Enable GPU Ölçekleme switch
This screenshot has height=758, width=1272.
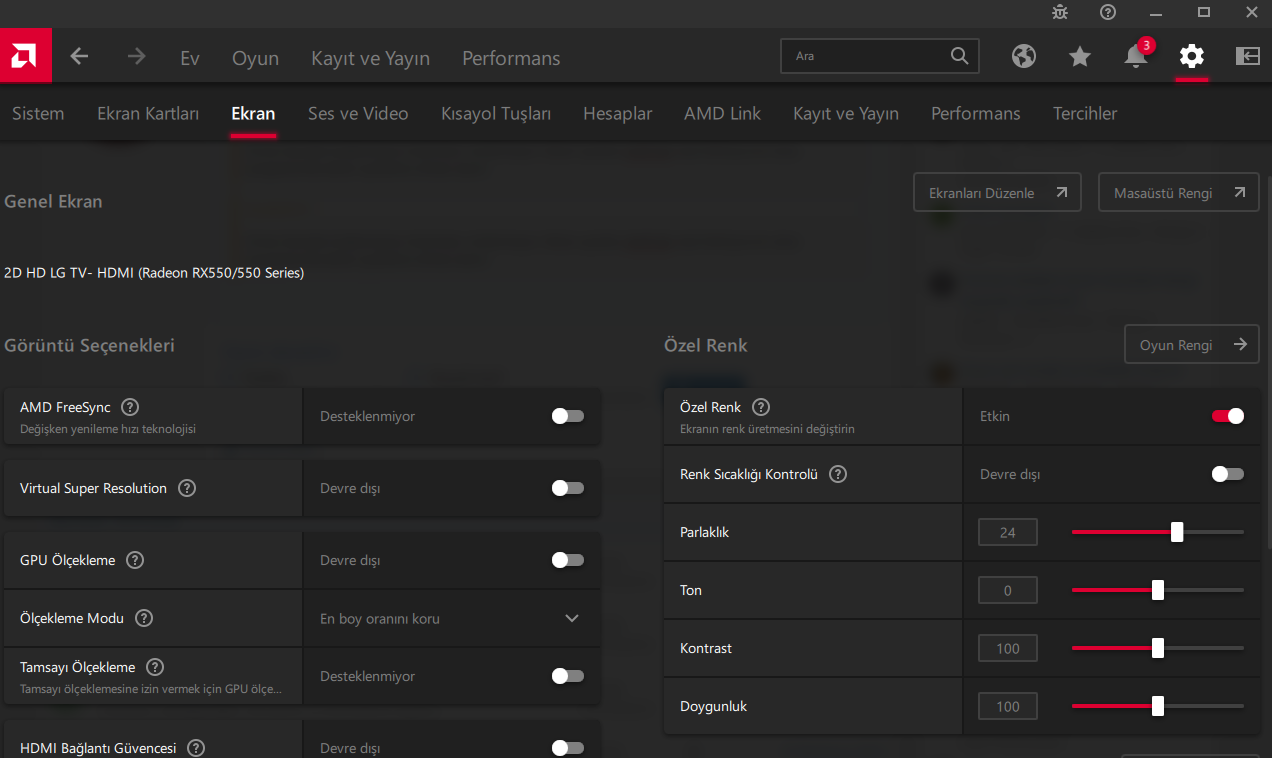(x=568, y=560)
